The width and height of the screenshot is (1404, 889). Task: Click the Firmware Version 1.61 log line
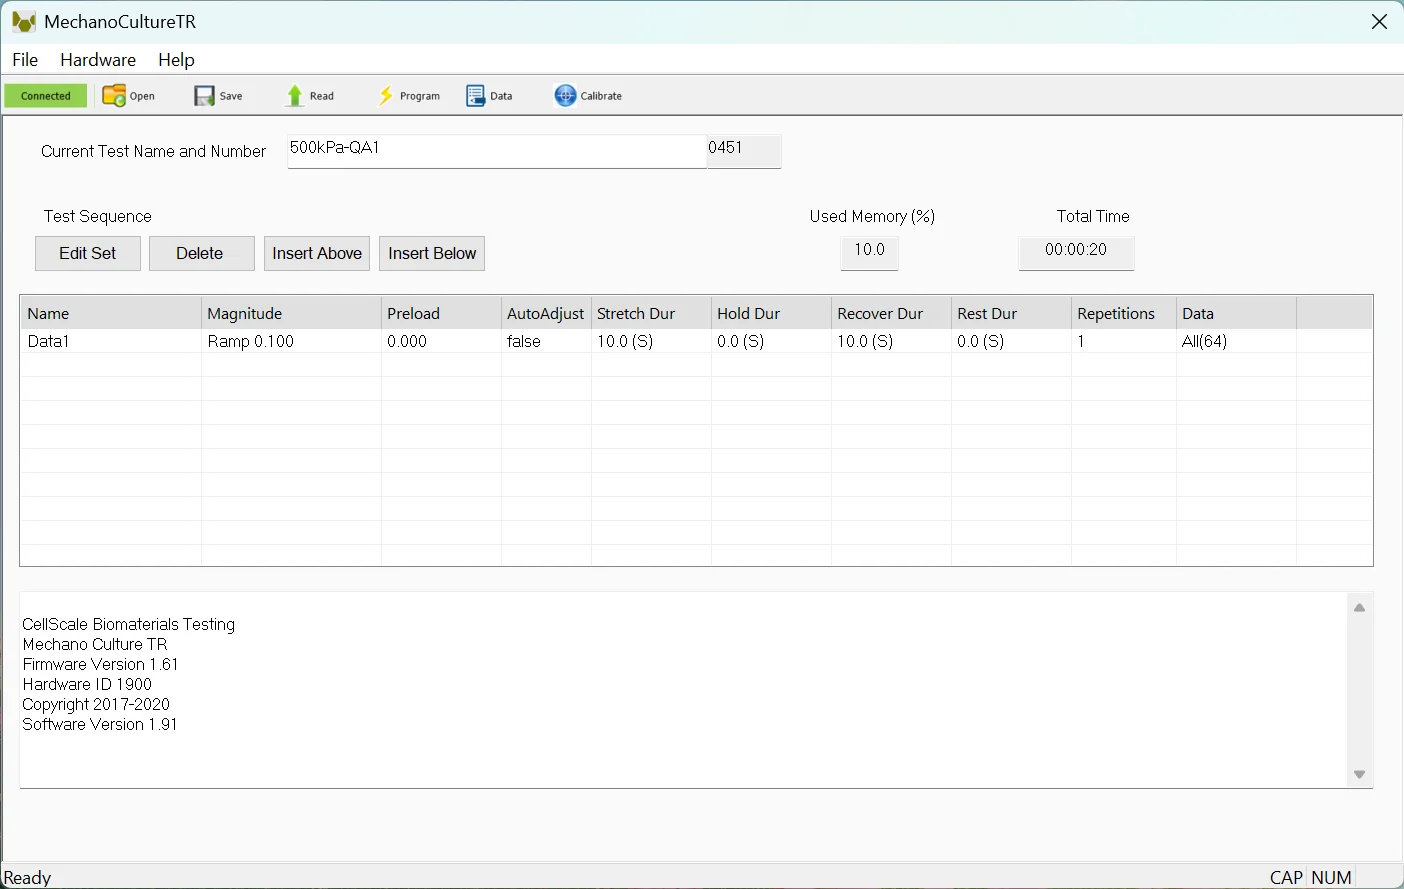100,664
